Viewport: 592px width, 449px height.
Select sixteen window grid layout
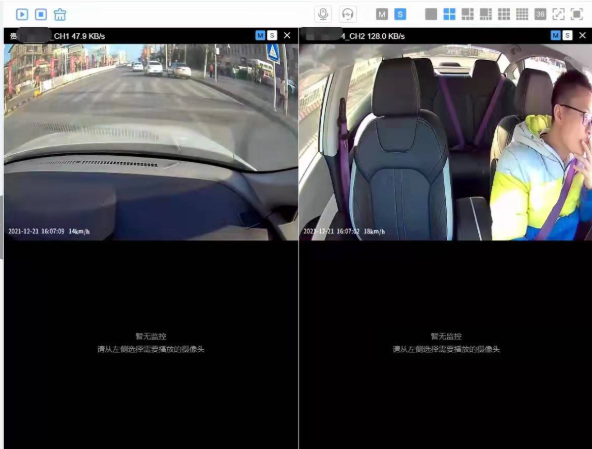(522, 14)
